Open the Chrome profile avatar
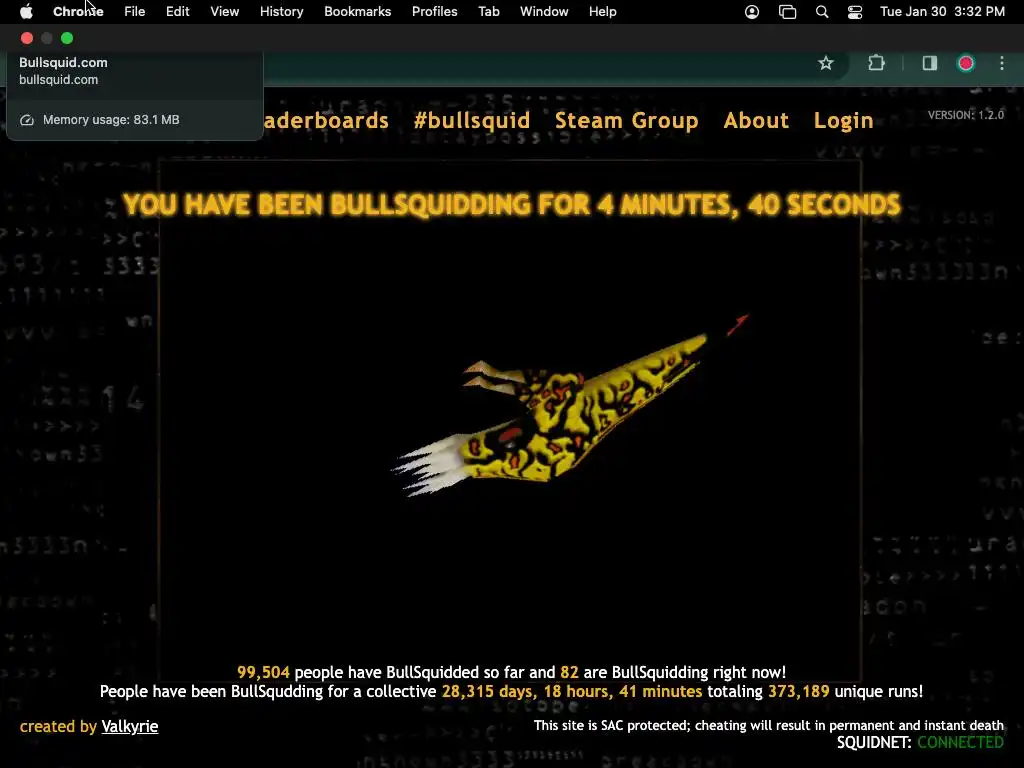Viewport: 1024px width, 768px height. pyautogui.click(x=966, y=63)
